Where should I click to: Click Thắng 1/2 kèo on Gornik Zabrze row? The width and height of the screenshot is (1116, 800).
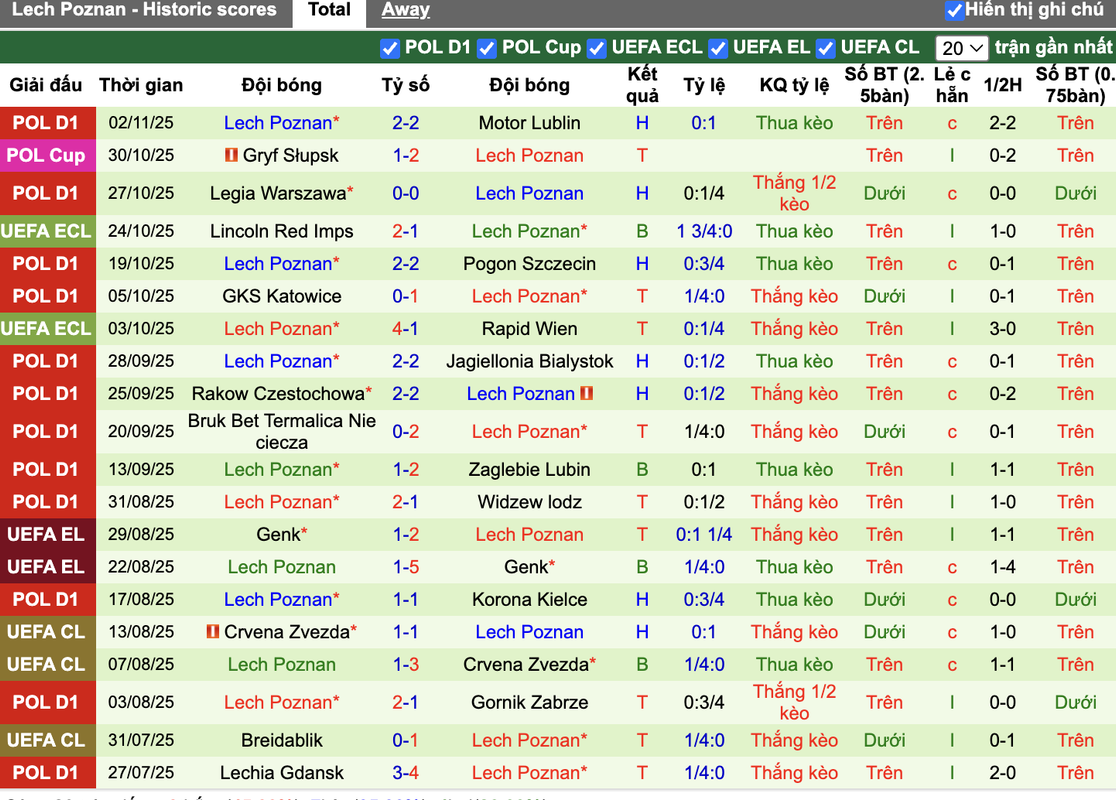(x=794, y=702)
